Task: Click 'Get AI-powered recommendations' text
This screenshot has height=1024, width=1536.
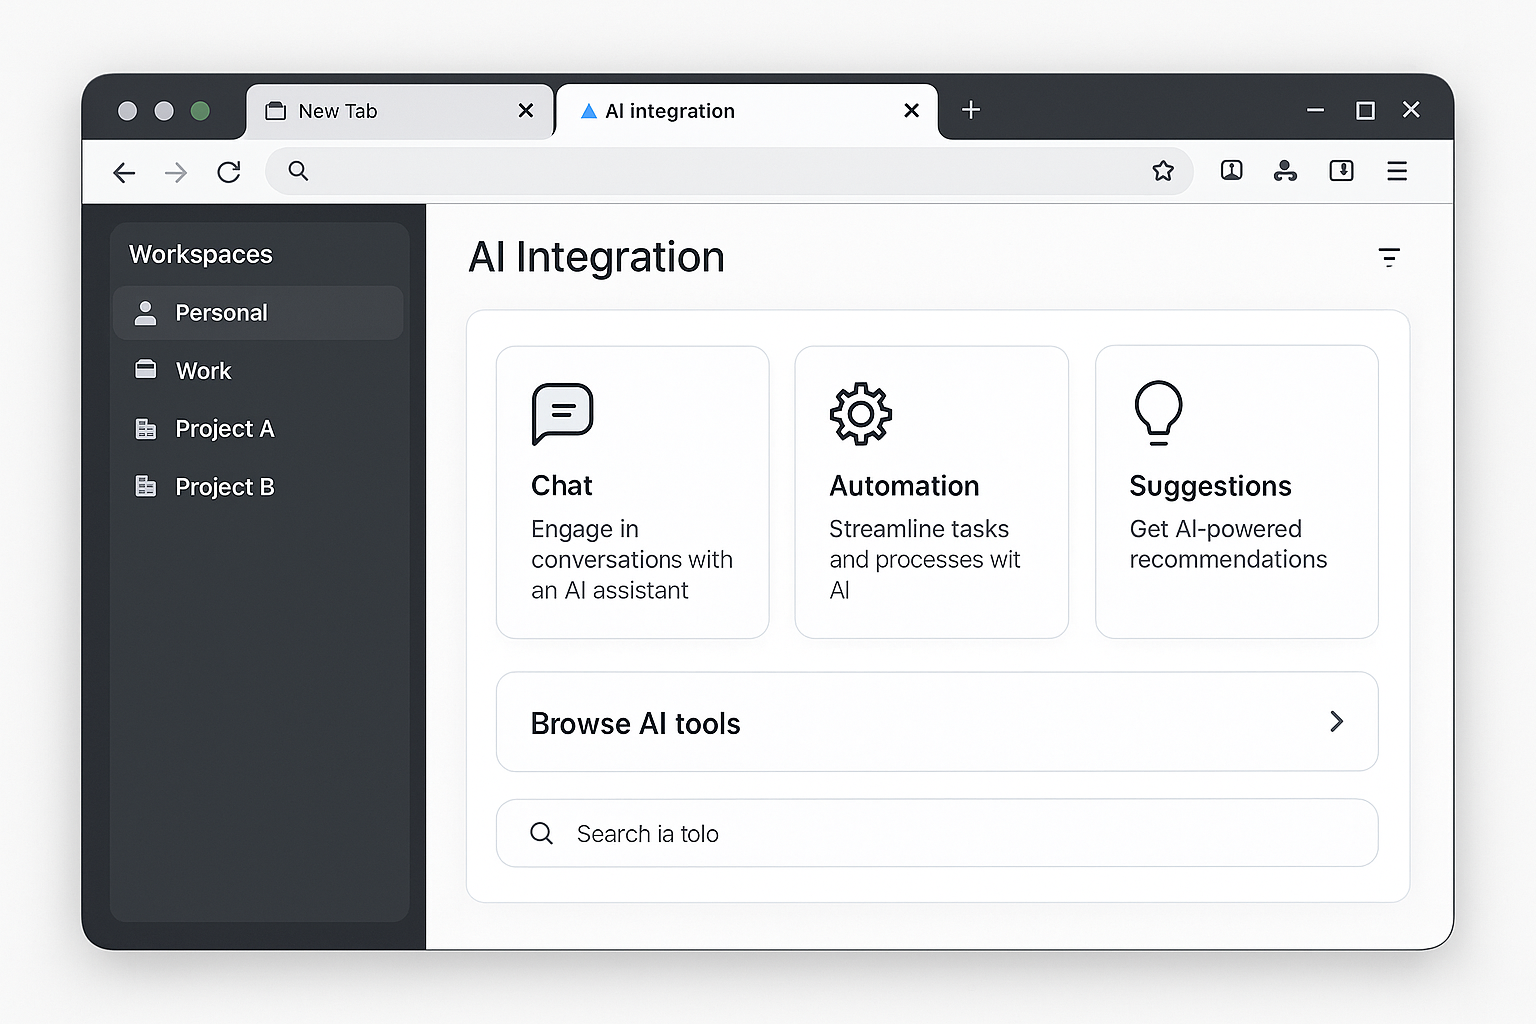Action: pos(1228,544)
